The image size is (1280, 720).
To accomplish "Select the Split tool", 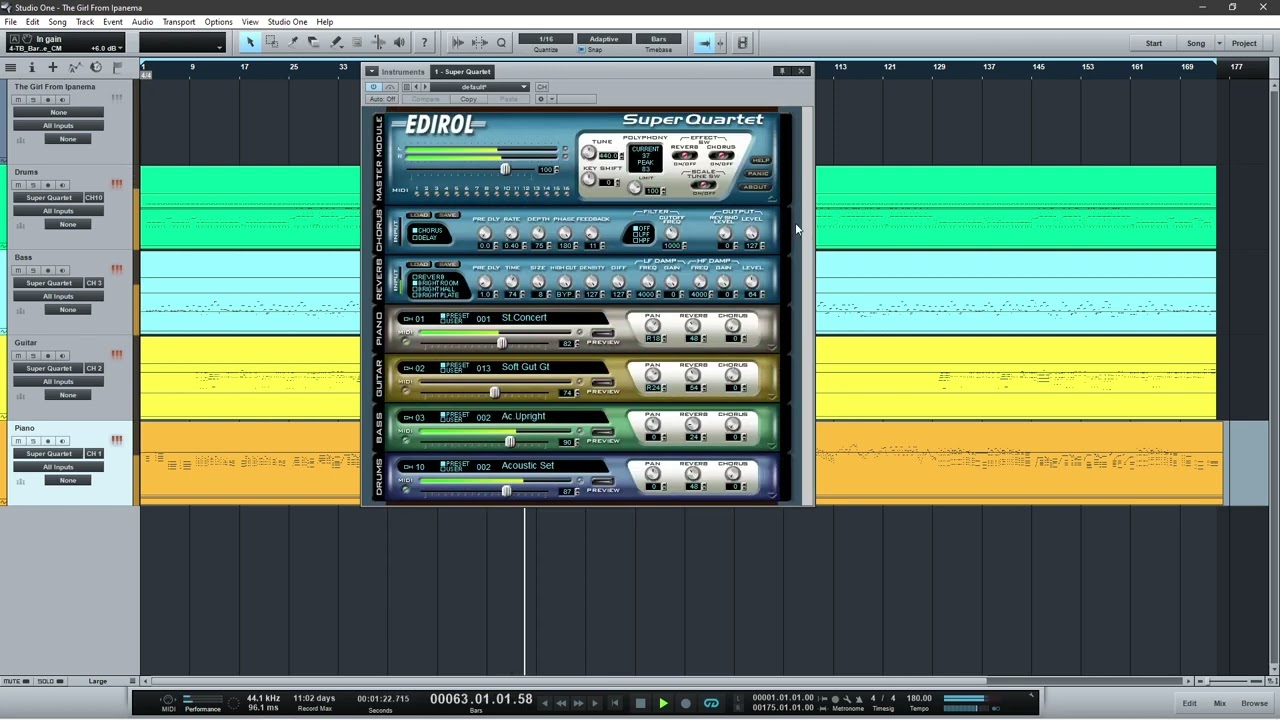I will [292, 43].
